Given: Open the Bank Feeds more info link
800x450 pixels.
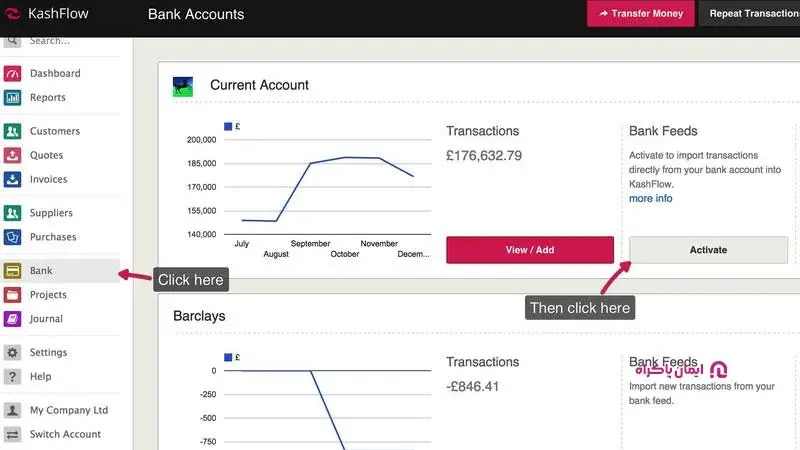Looking at the screenshot, I should click(x=650, y=199).
